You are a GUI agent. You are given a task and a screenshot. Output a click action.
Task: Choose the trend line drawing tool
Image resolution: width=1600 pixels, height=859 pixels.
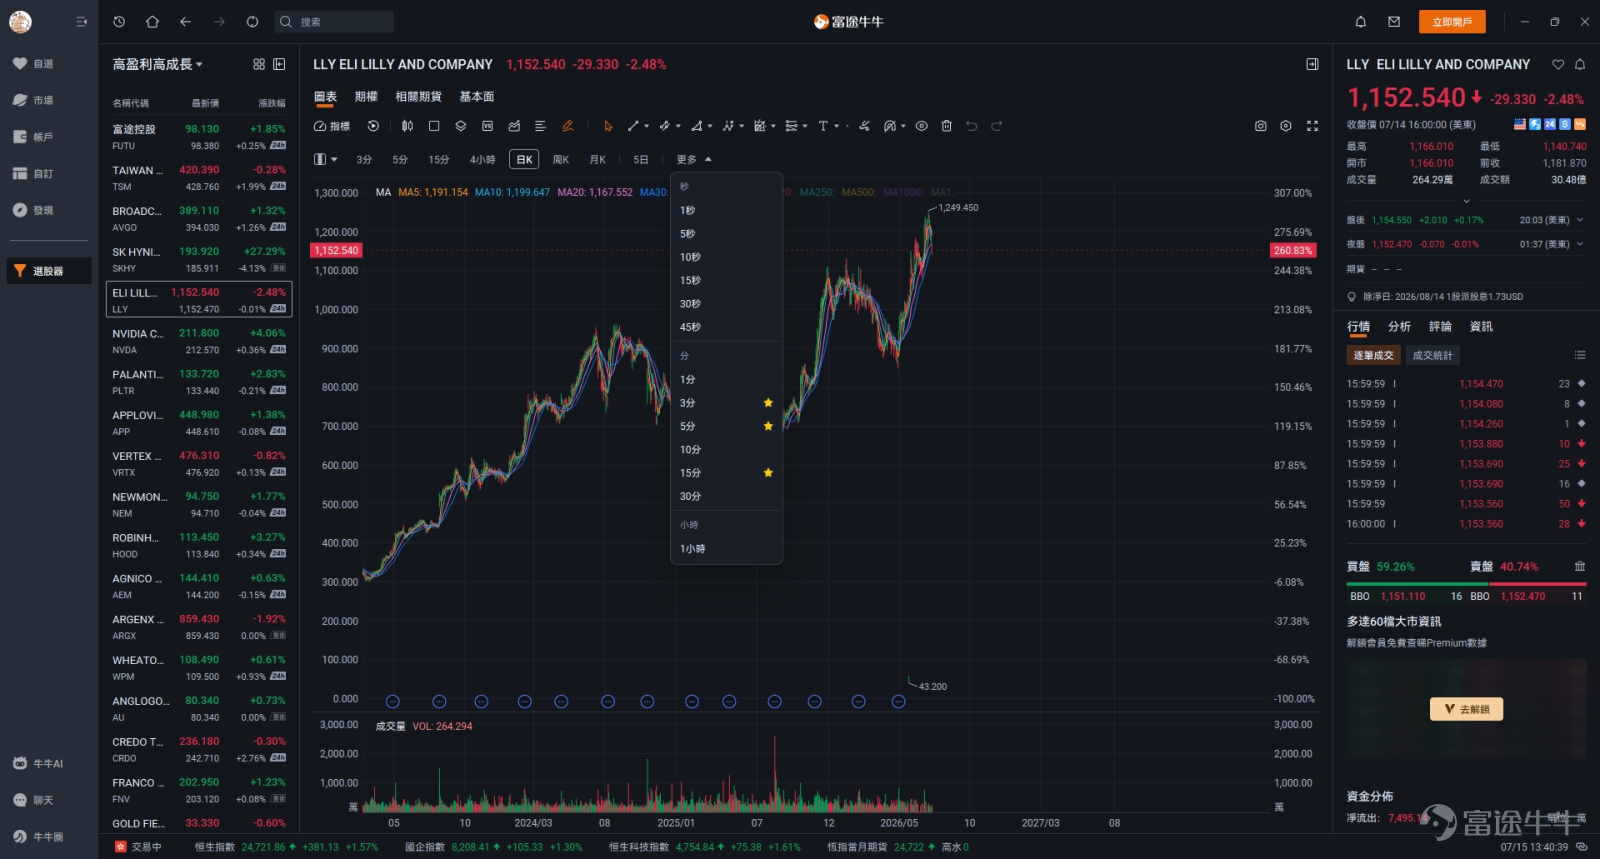point(633,126)
